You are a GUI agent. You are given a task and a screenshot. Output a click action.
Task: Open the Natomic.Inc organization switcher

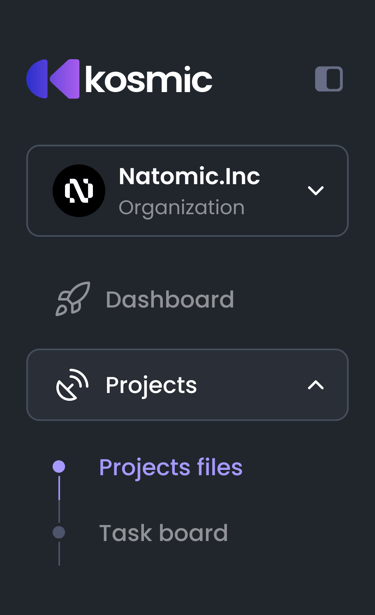click(187, 191)
